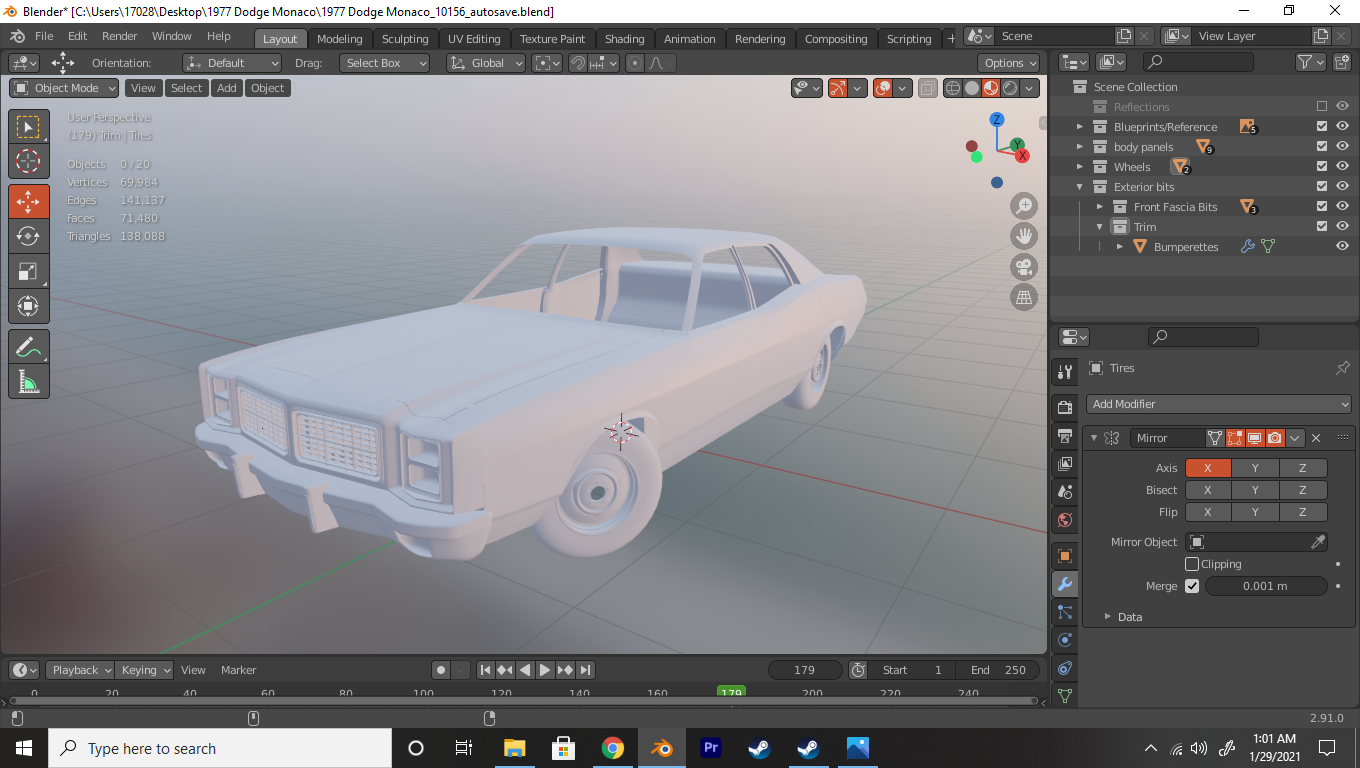Enable Clipping checkbox in Mirror modifier
The width and height of the screenshot is (1360, 768).
[x=1192, y=564]
